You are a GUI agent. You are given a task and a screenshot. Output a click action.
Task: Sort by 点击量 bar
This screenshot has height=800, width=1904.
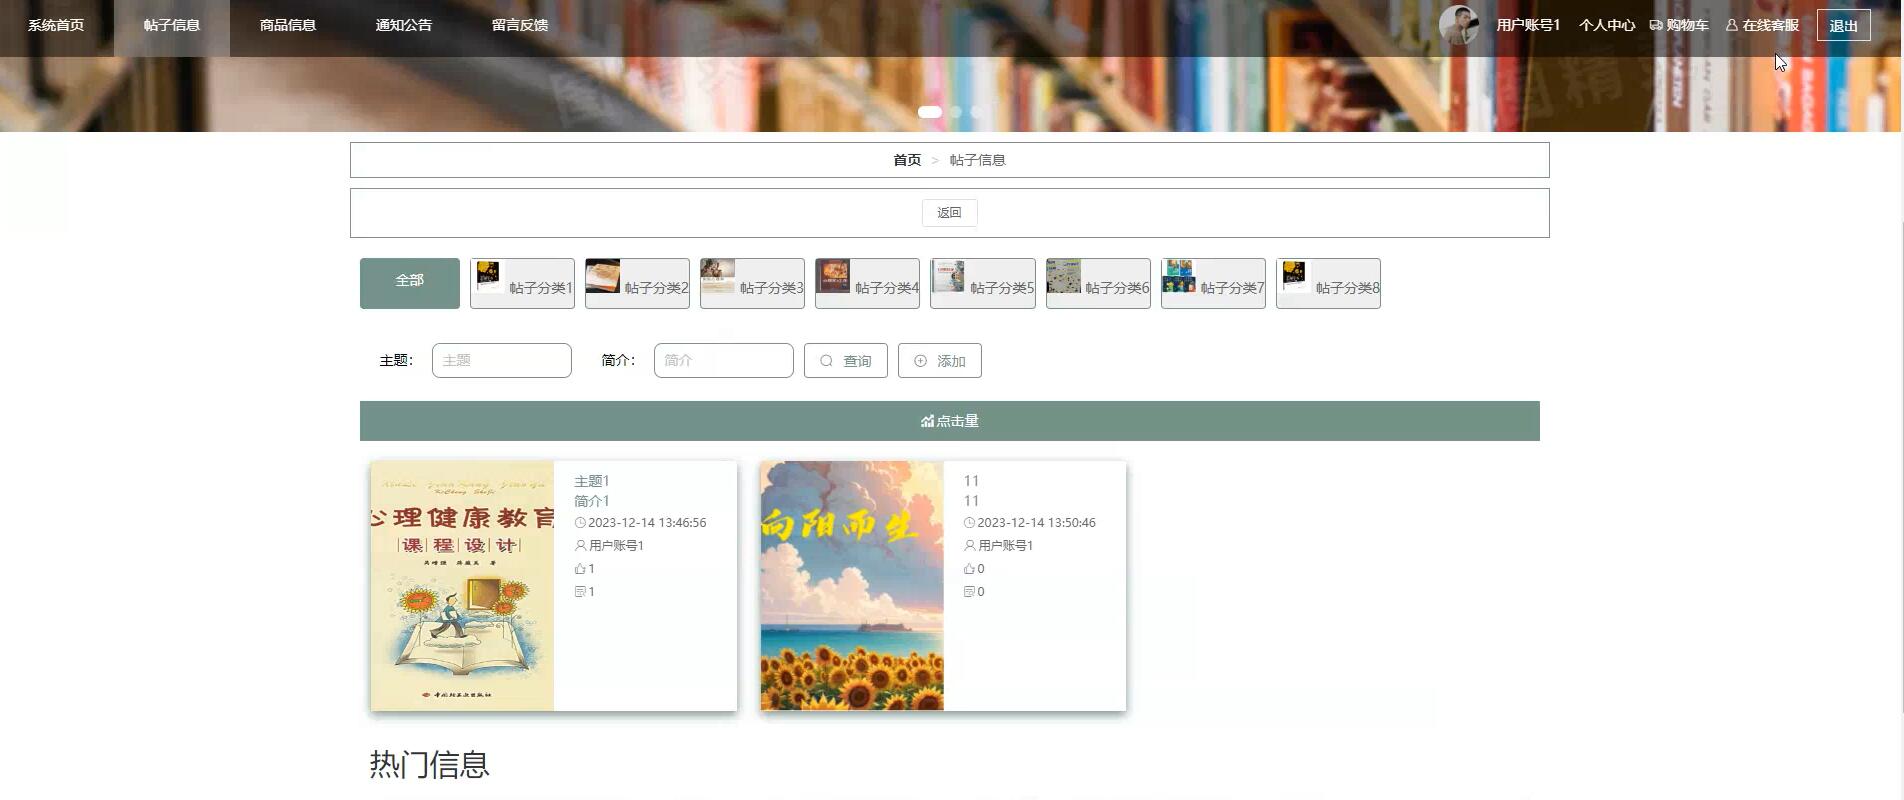[950, 421]
